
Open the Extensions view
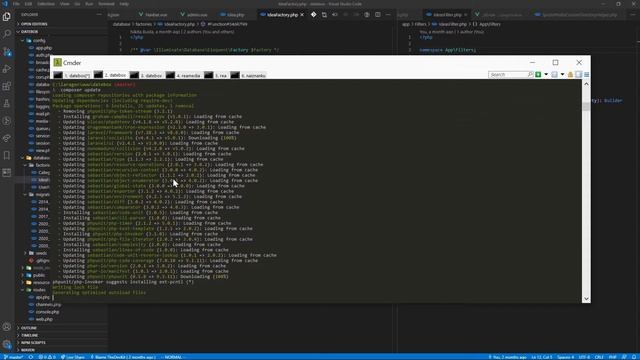(7, 86)
